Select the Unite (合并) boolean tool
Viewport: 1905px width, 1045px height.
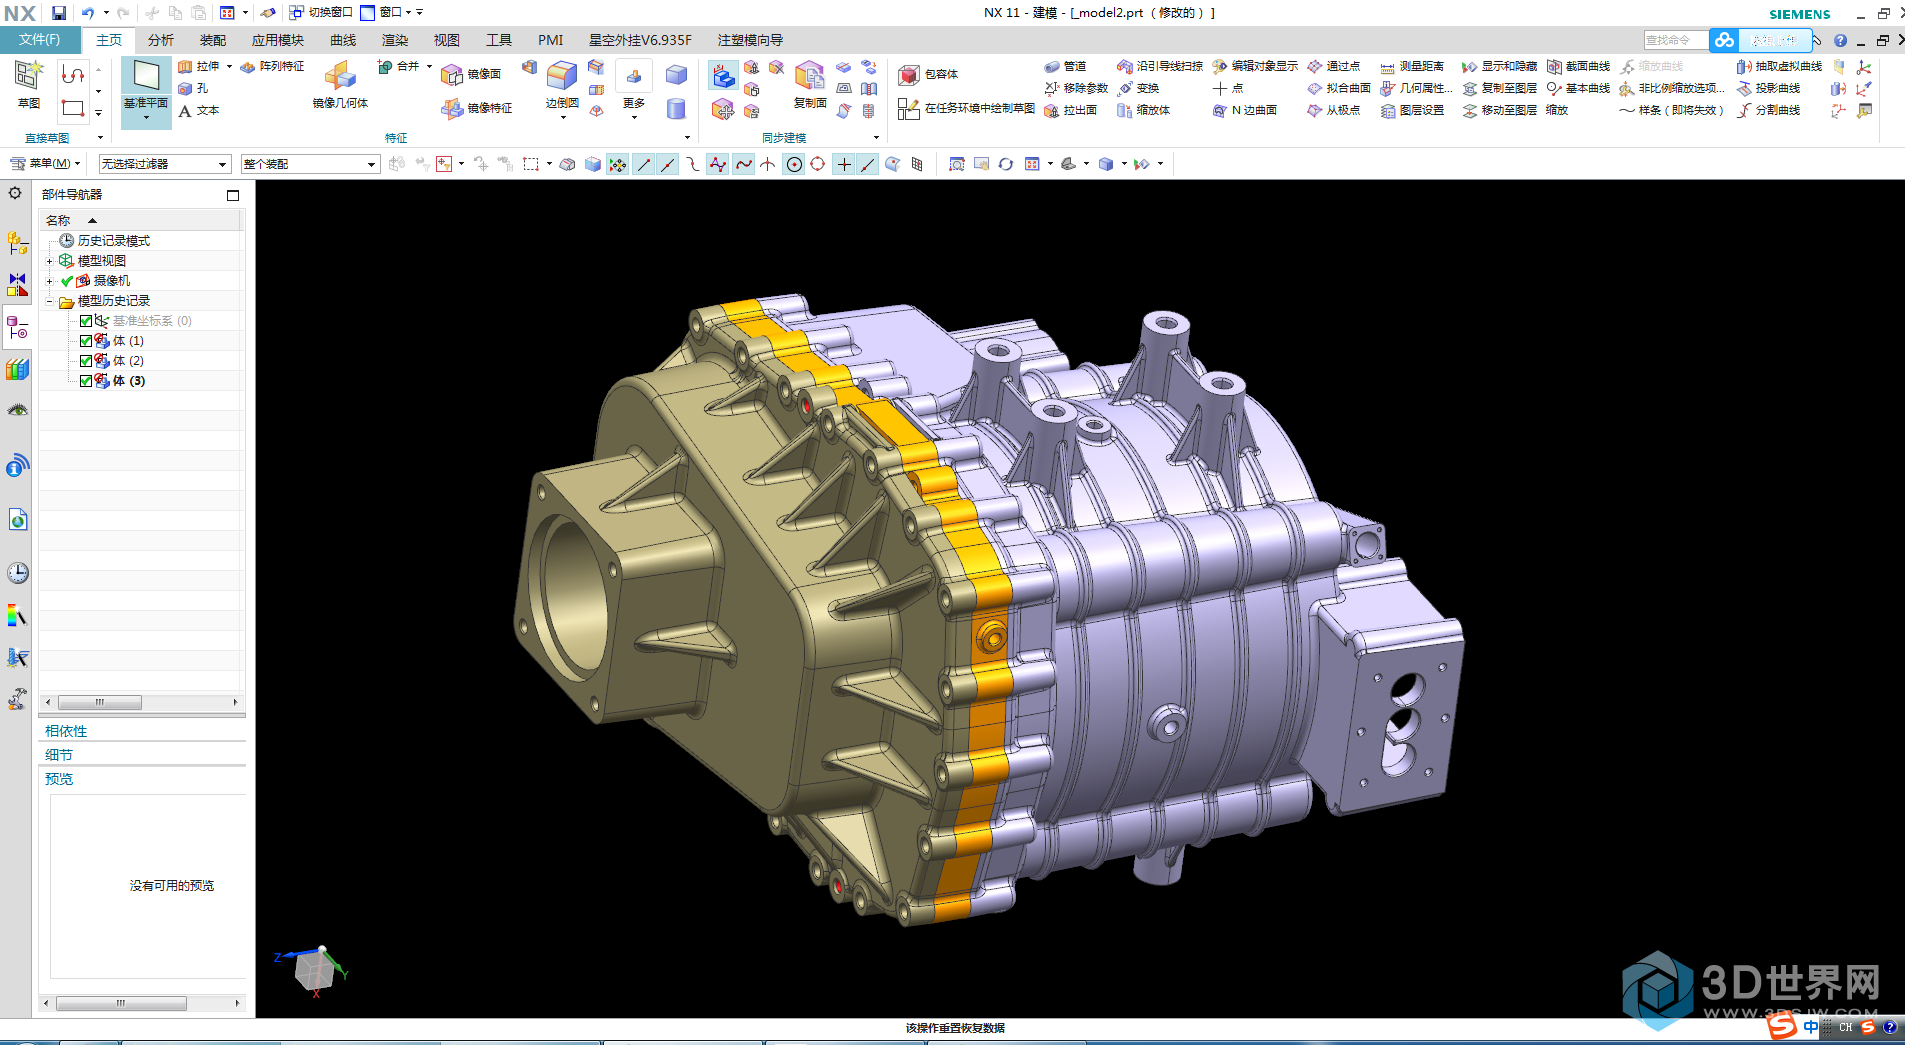coord(398,66)
